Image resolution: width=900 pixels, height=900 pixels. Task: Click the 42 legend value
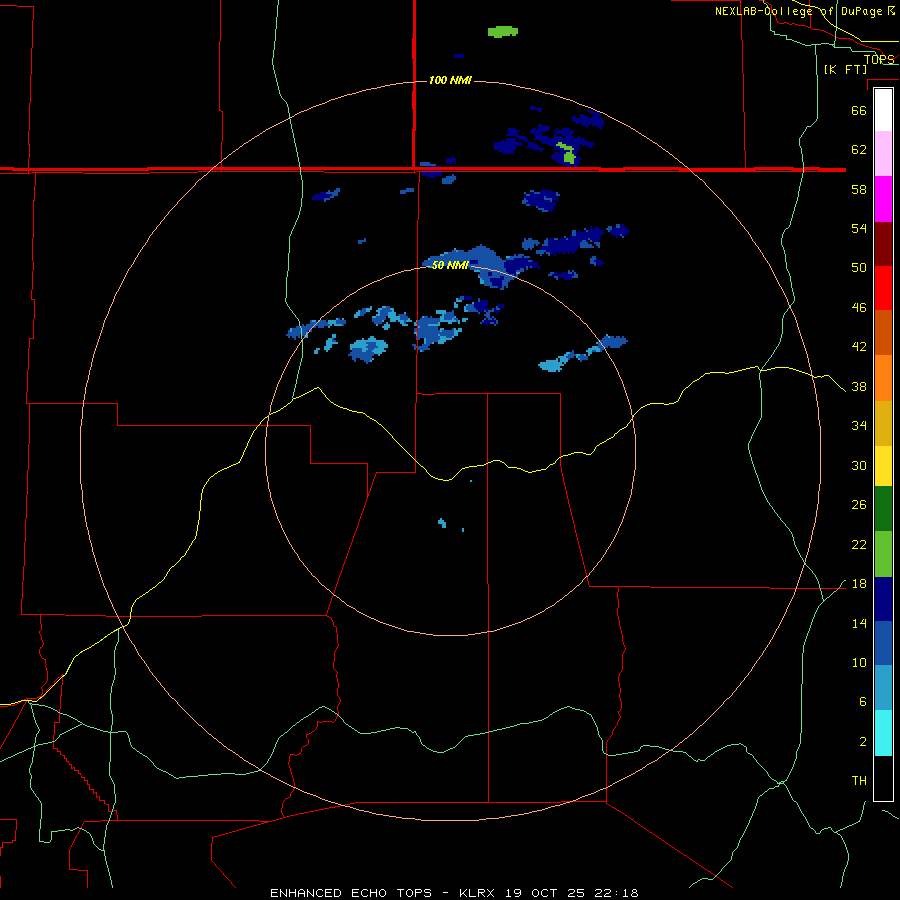tap(859, 347)
